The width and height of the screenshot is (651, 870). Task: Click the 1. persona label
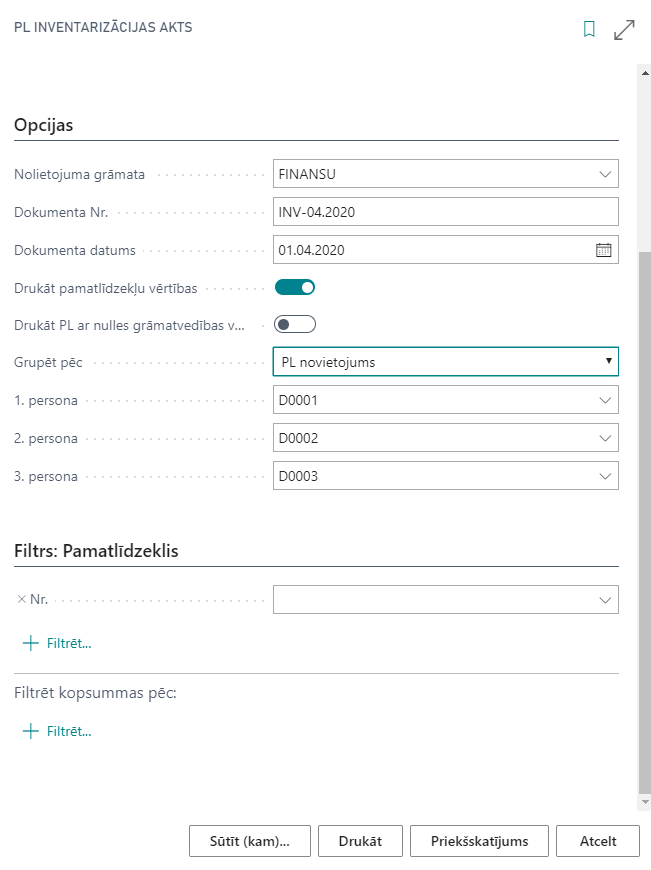[x=46, y=401]
